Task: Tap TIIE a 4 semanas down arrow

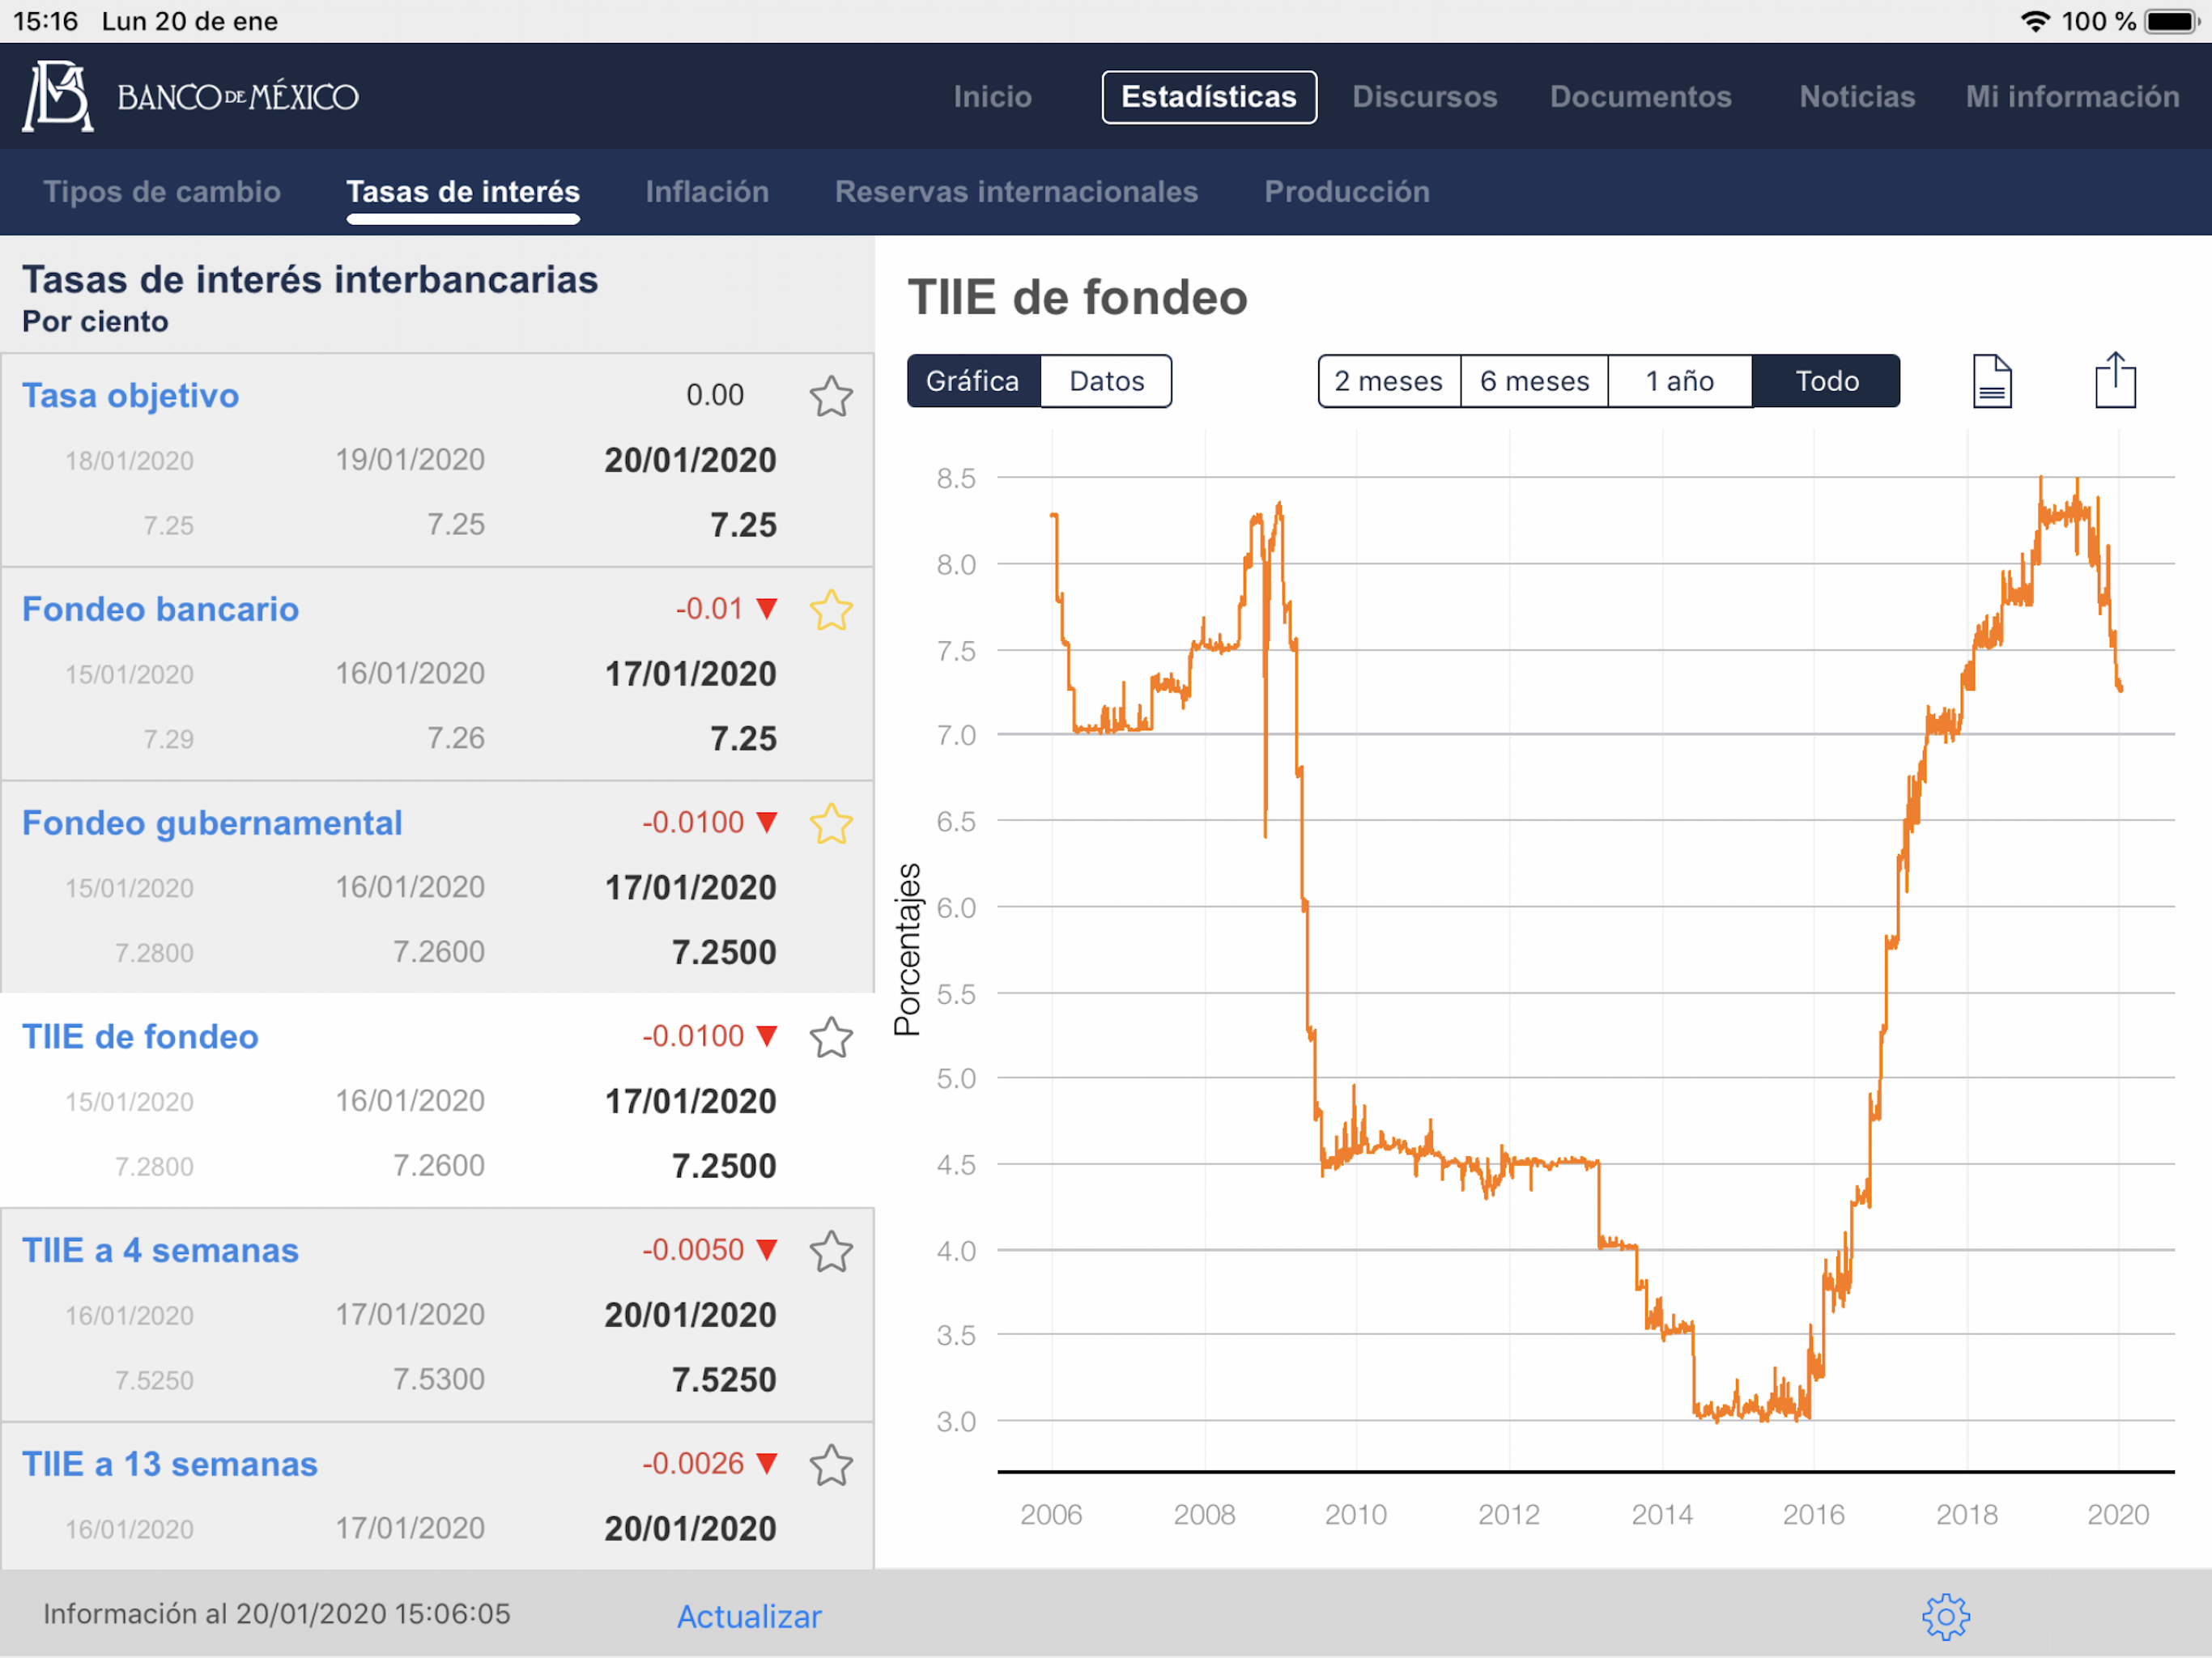Action: (x=767, y=1250)
